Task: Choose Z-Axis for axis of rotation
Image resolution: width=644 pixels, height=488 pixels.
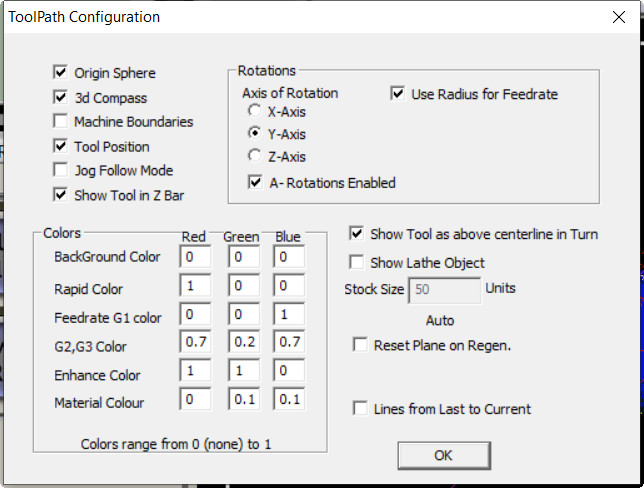Action: (x=255, y=156)
